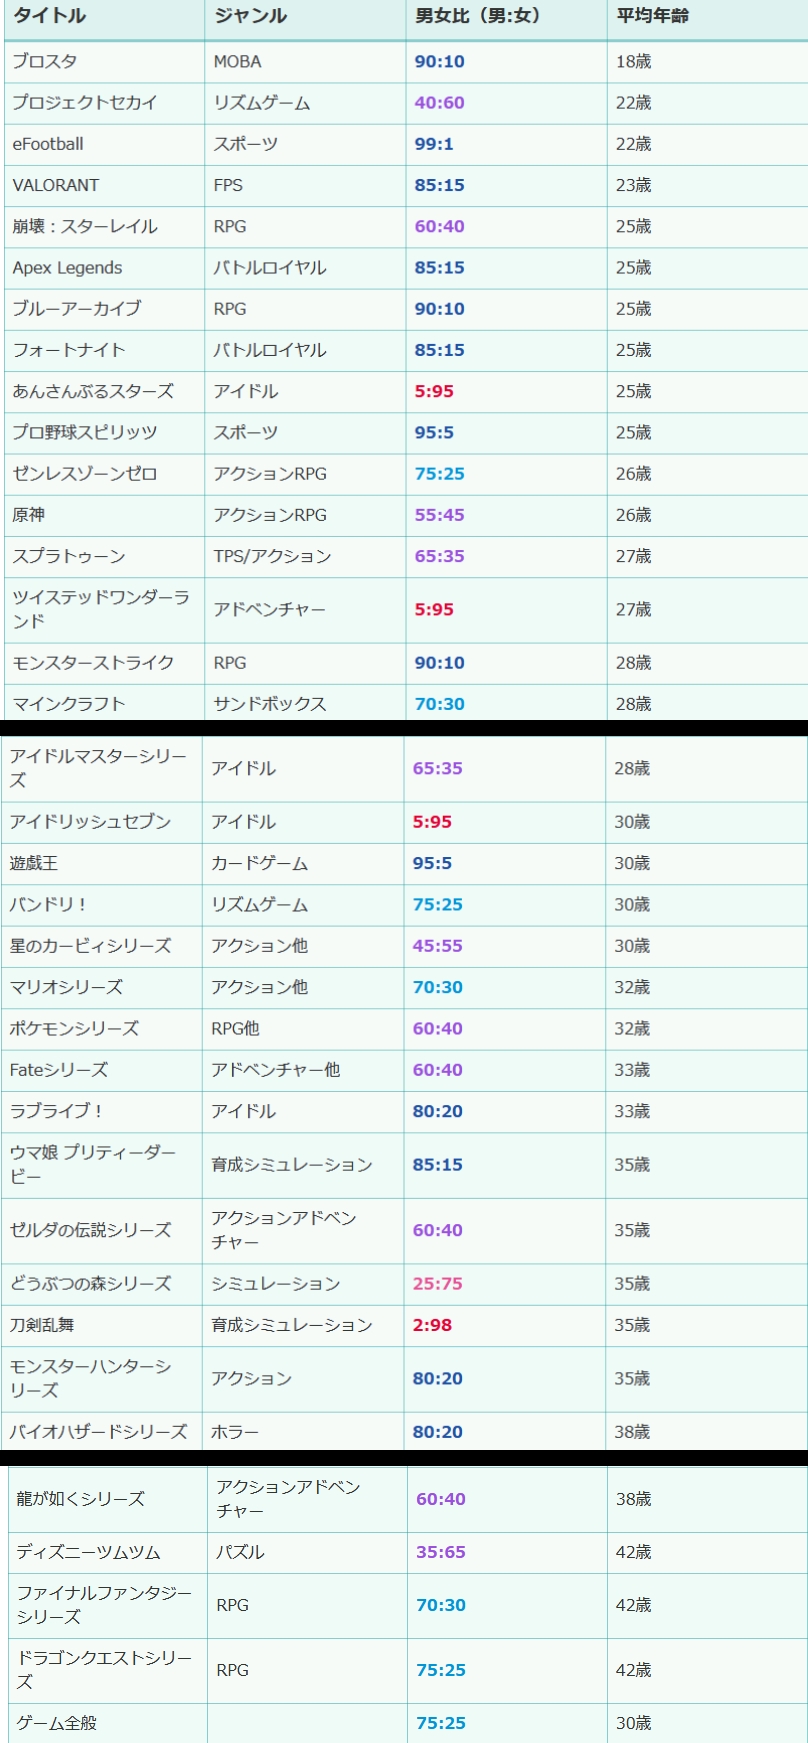Select the TPS/アクション genre cell
The image size is (808, 1743).
click(272, 556)
